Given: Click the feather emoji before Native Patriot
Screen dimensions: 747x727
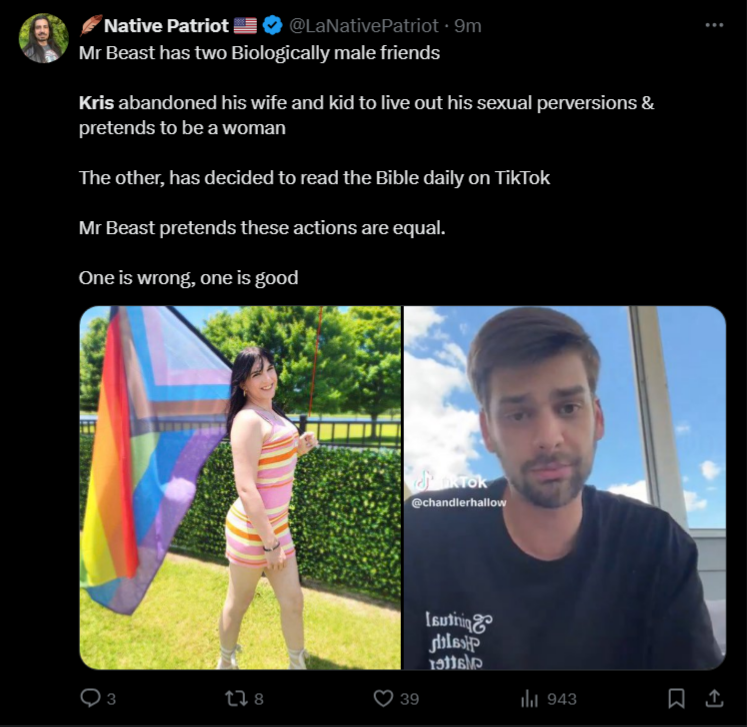Looking at the screenshot, I should tap(91, 25).
